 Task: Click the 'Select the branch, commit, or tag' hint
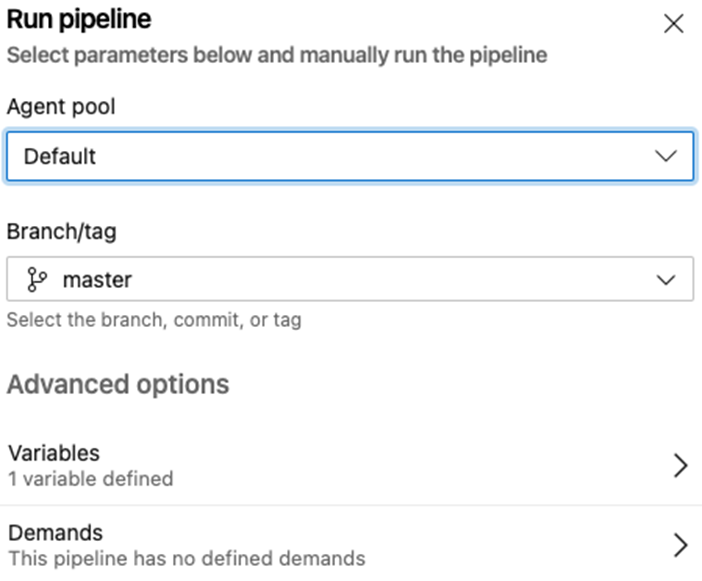[154, 320]
